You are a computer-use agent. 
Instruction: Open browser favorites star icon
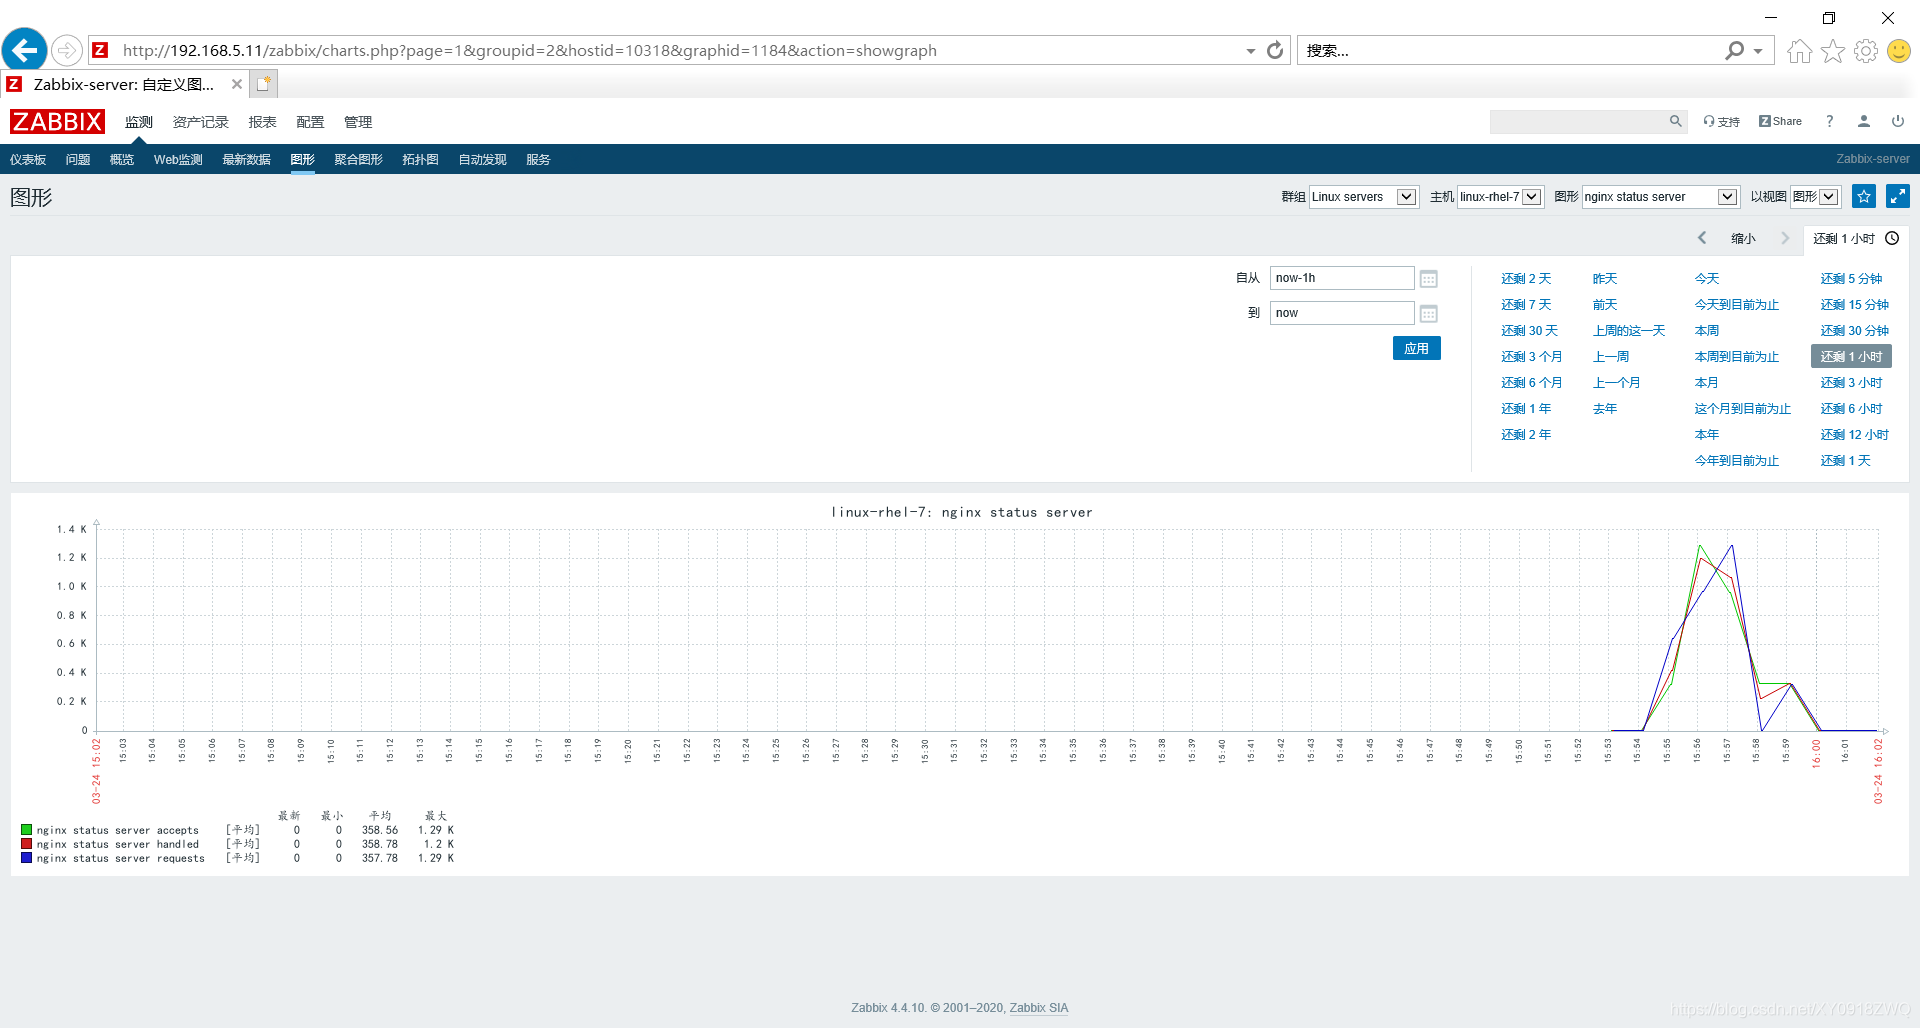point(1832,51)
